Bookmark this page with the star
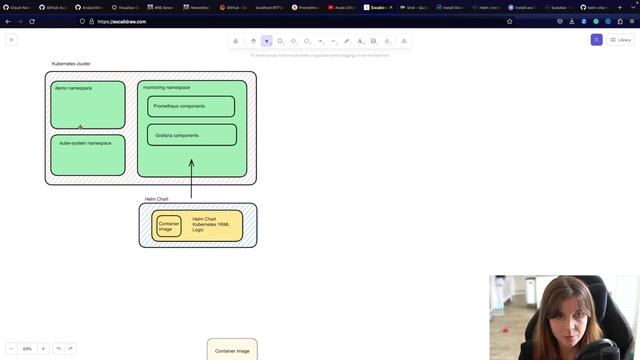 509,22
